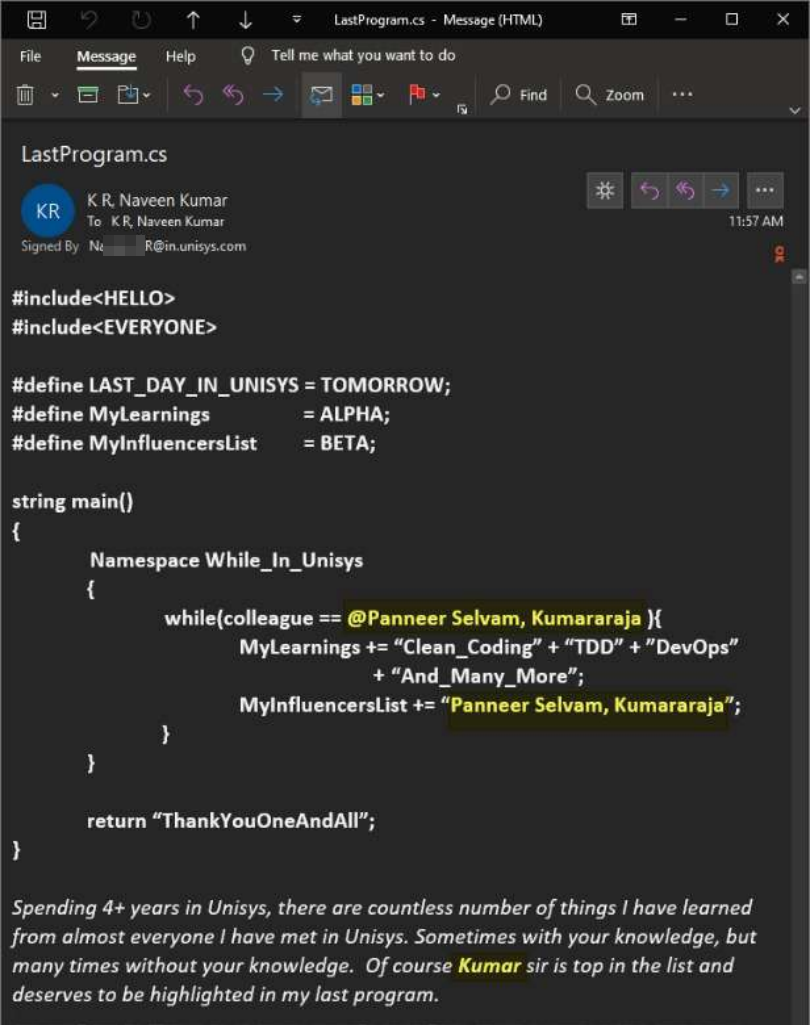The height and width of the screenshot is (1025, 810).
Task: Click Find in the ribbon
Action: point(519,95)
